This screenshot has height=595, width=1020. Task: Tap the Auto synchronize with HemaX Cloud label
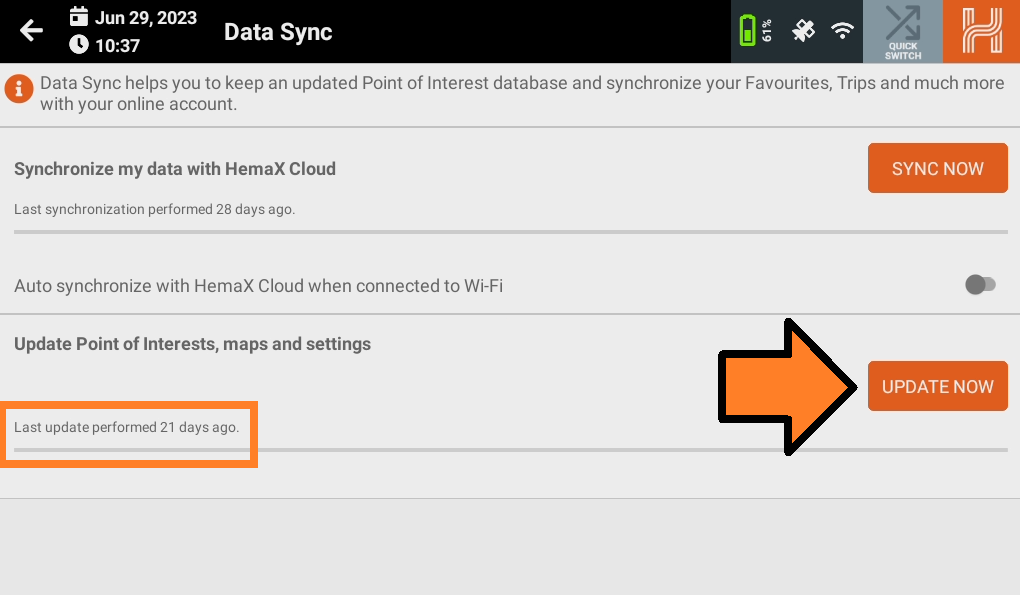(x=258, y=286)
